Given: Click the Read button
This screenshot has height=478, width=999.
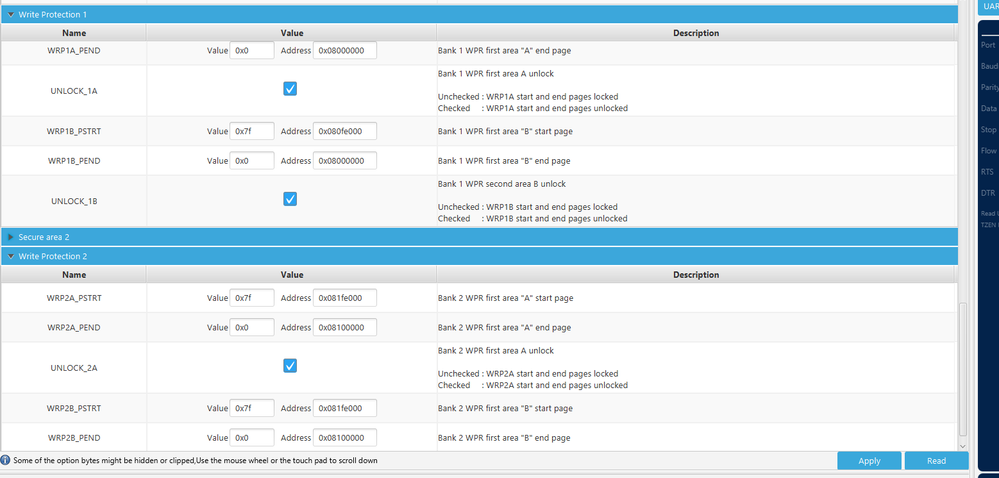Looking at the screenshot, I should tap(936, 461).
